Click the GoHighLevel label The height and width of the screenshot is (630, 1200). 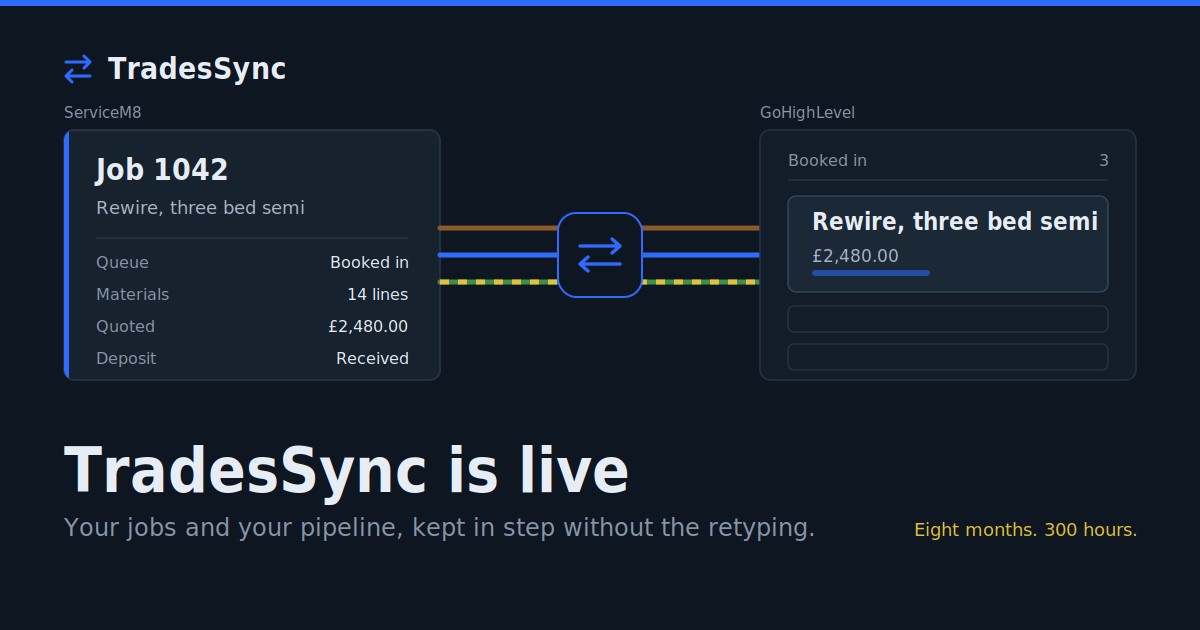pyautogui.click(x=807, y=113)
